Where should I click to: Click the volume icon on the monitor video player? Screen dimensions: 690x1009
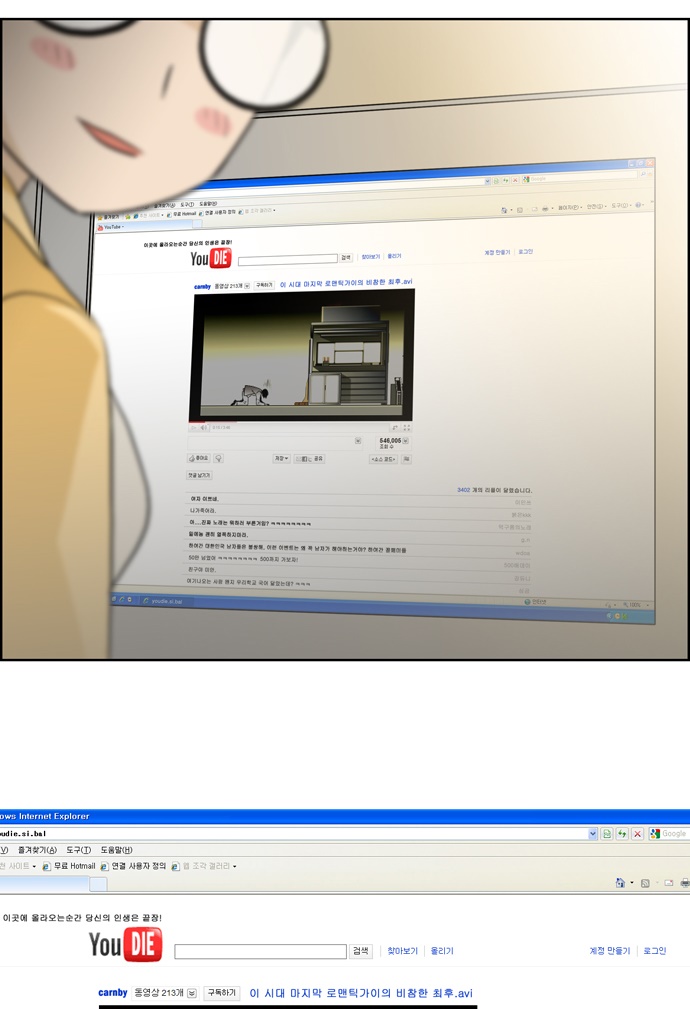coord(204,427)
